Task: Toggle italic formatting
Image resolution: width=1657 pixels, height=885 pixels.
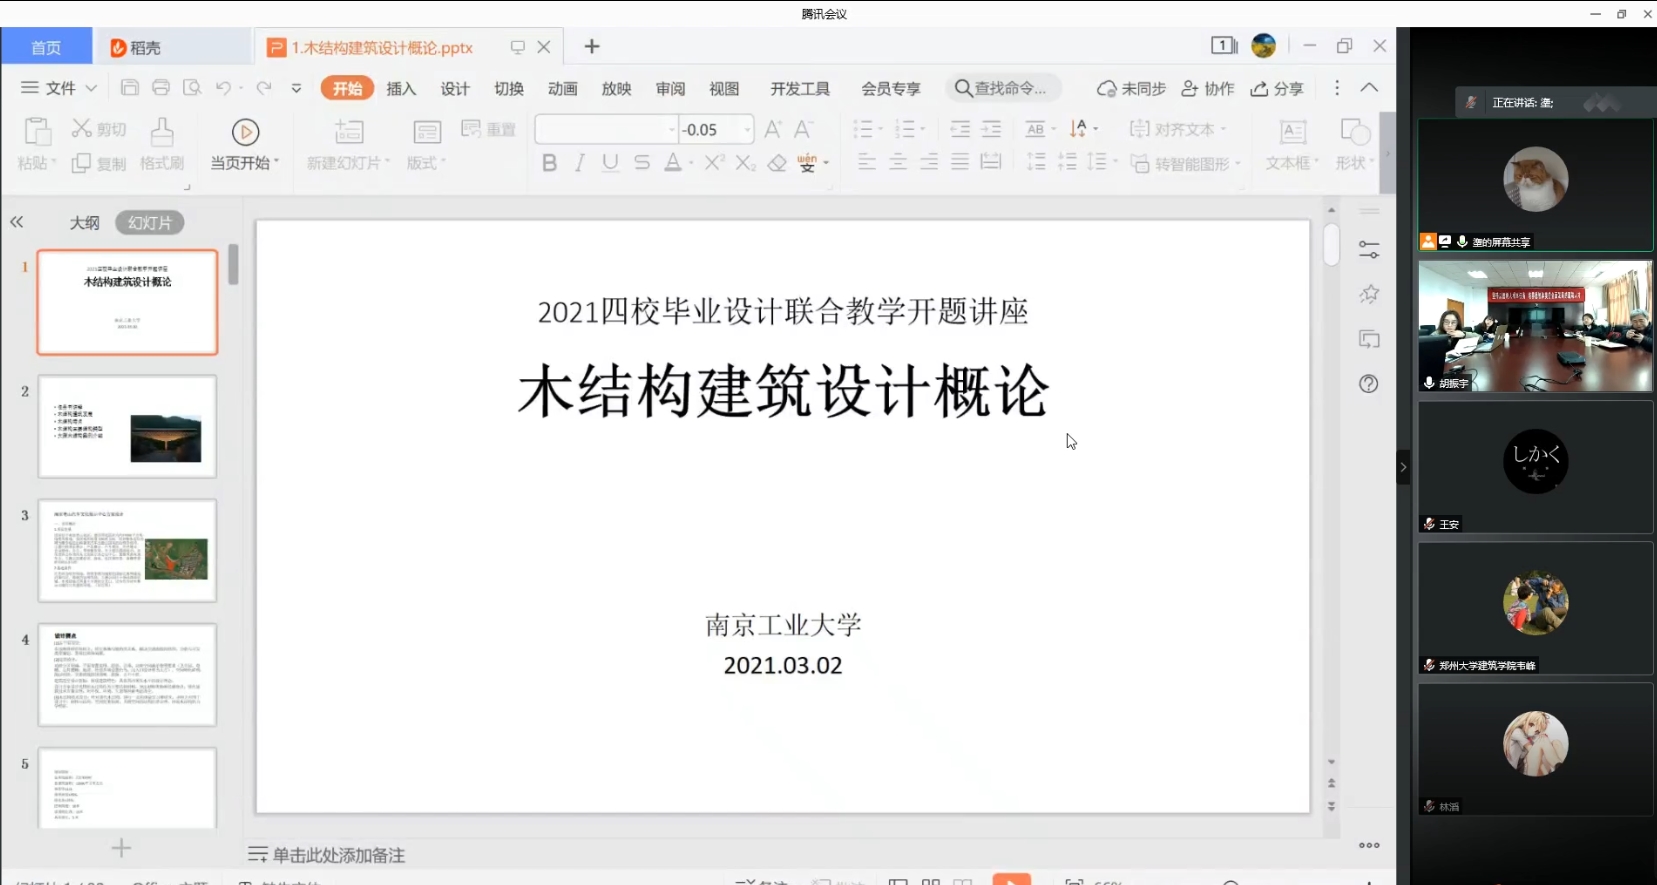Action: (x=580, y=163)
